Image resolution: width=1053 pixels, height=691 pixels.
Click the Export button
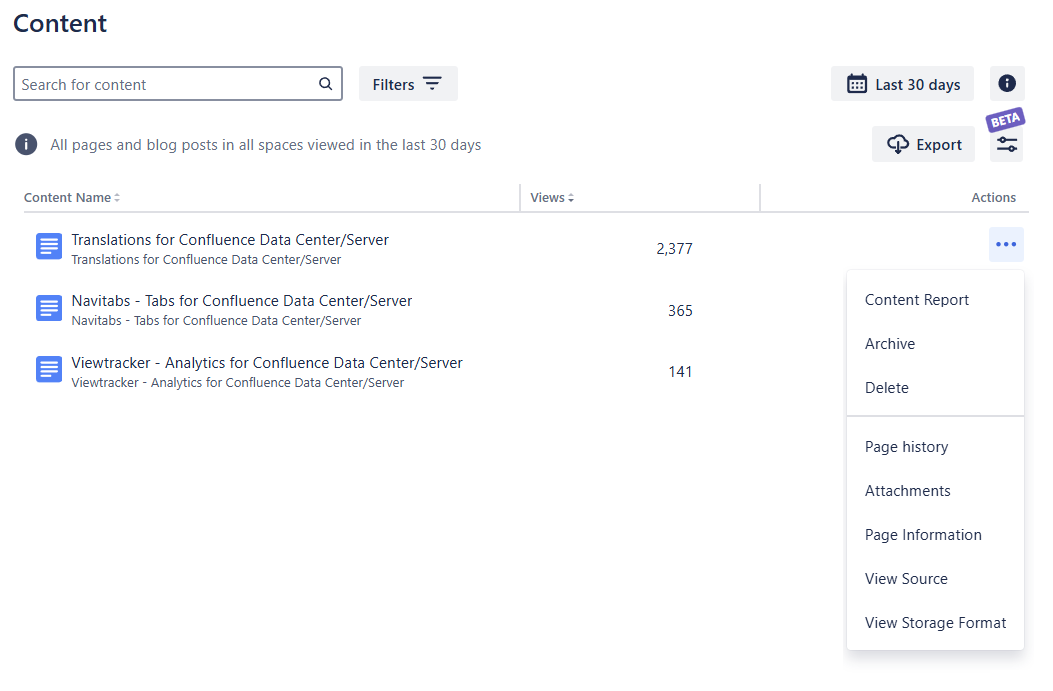923,145
